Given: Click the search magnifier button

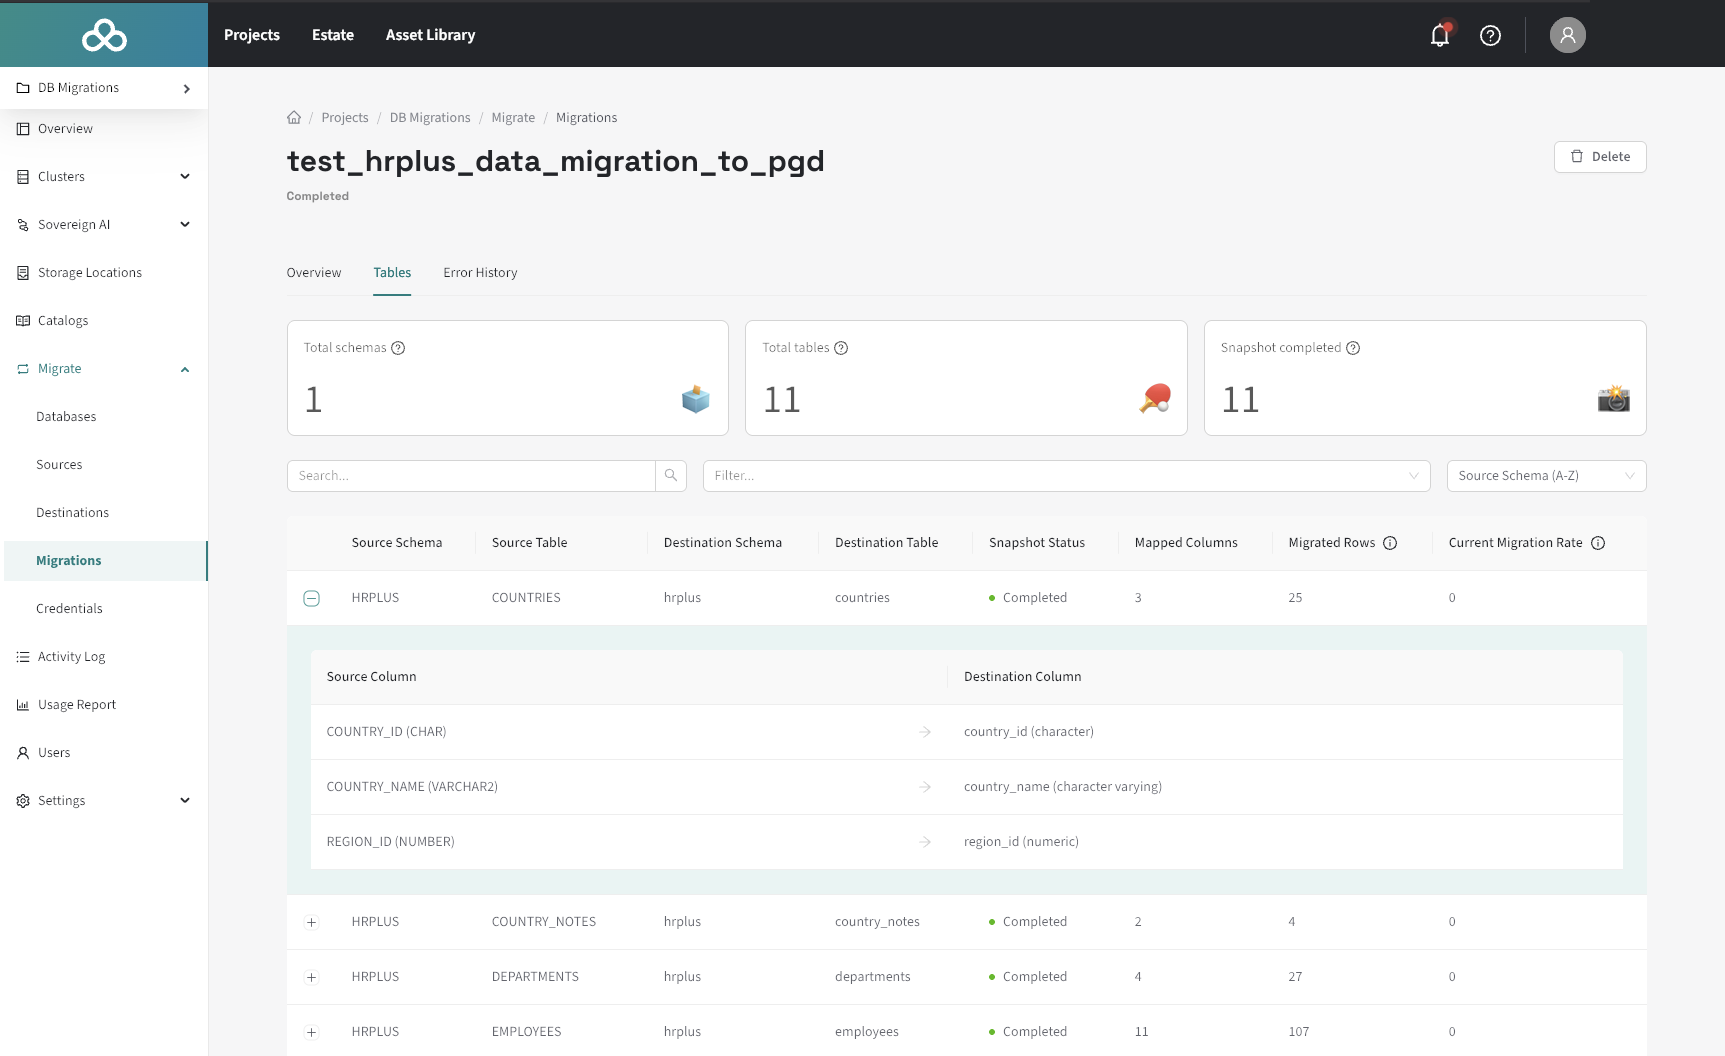Looking at the screenshot, I should point(671,476).
